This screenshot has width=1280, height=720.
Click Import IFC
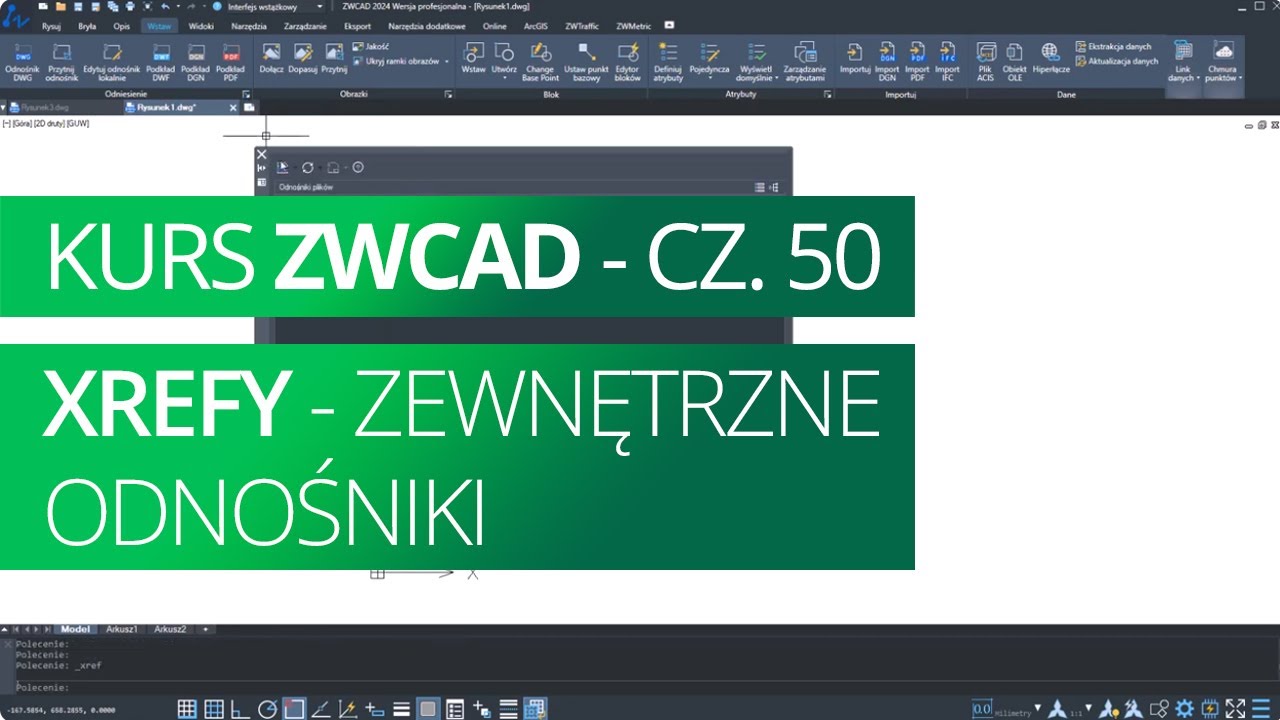947,61
